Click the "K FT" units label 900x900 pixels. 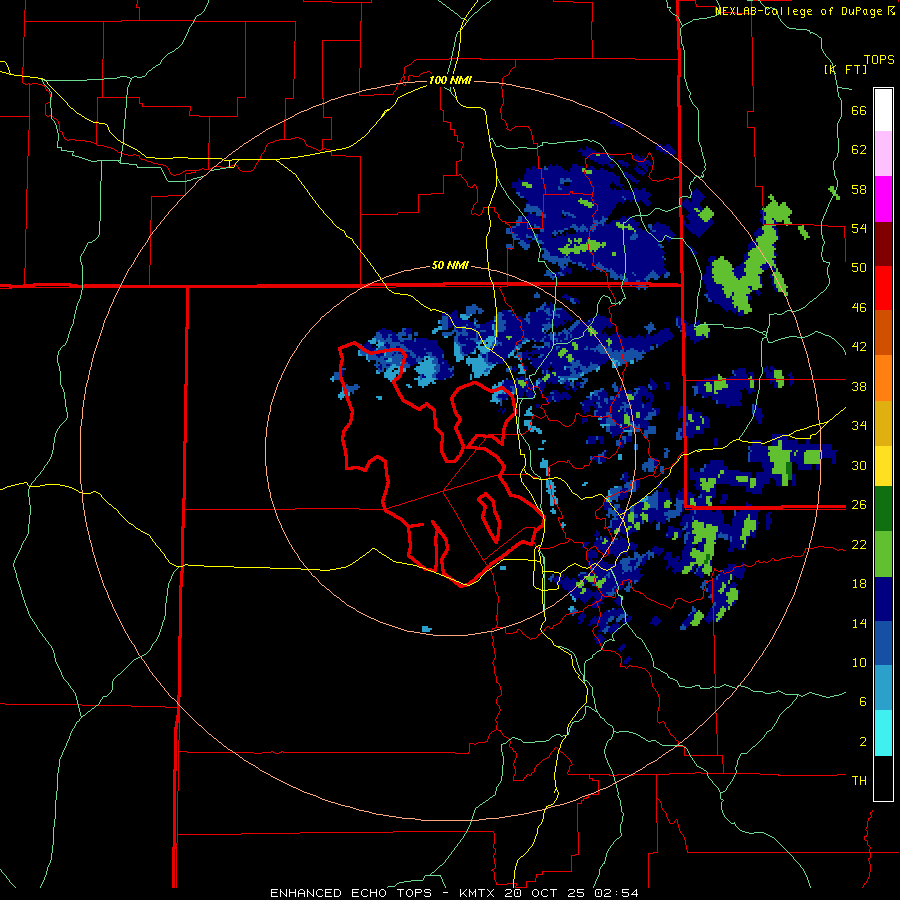pos(845,69)
